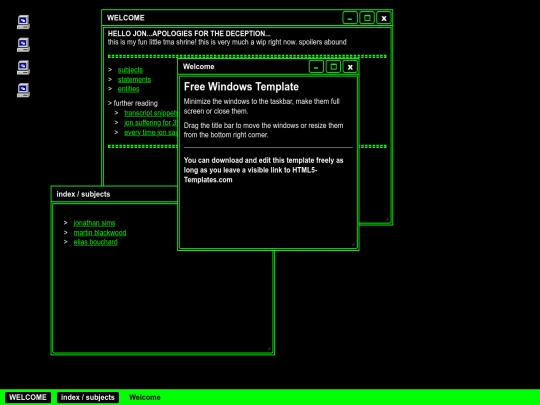This screenshot has width=540, height=405.
Task: Click the front Welcome window title text
Action: (198, 66)
